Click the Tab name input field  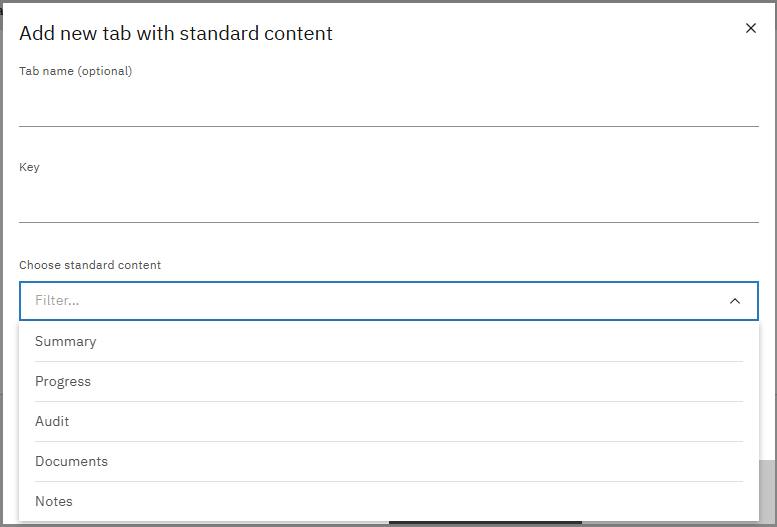point(388,106)
